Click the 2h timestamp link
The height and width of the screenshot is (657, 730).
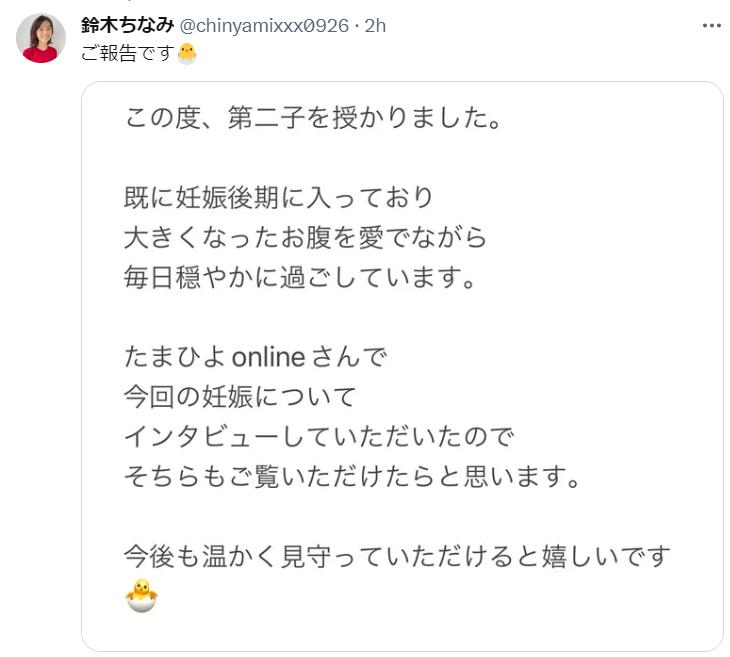375,26
